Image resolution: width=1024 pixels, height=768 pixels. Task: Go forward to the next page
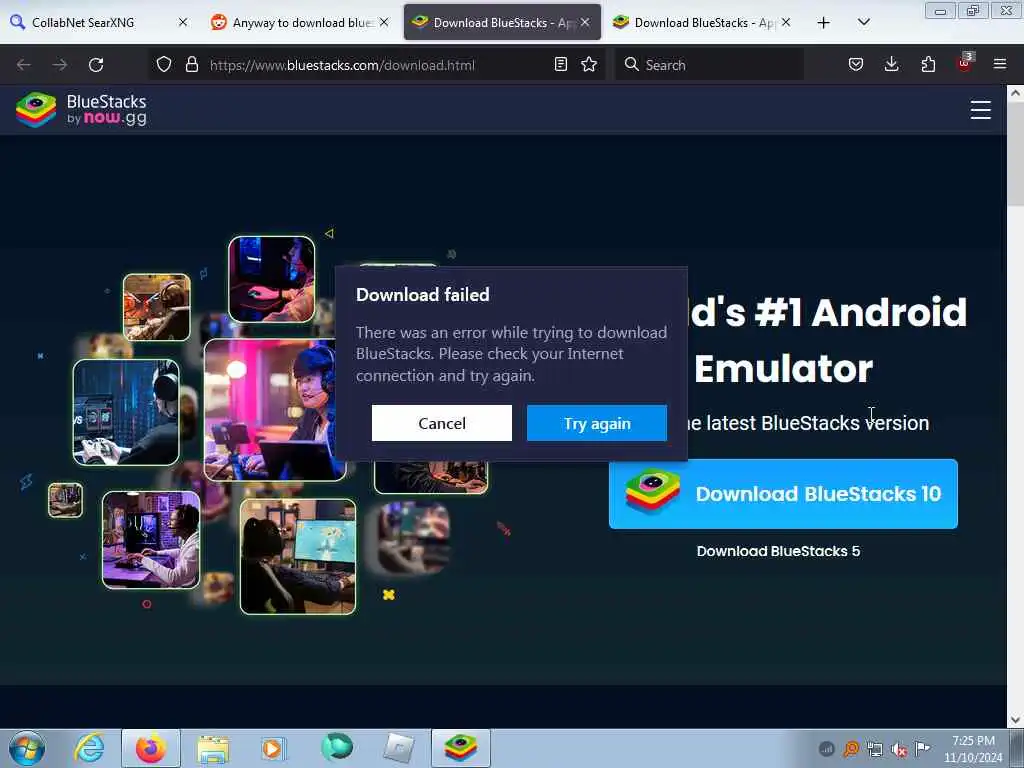pyautogui.click(x=59, y=65)
